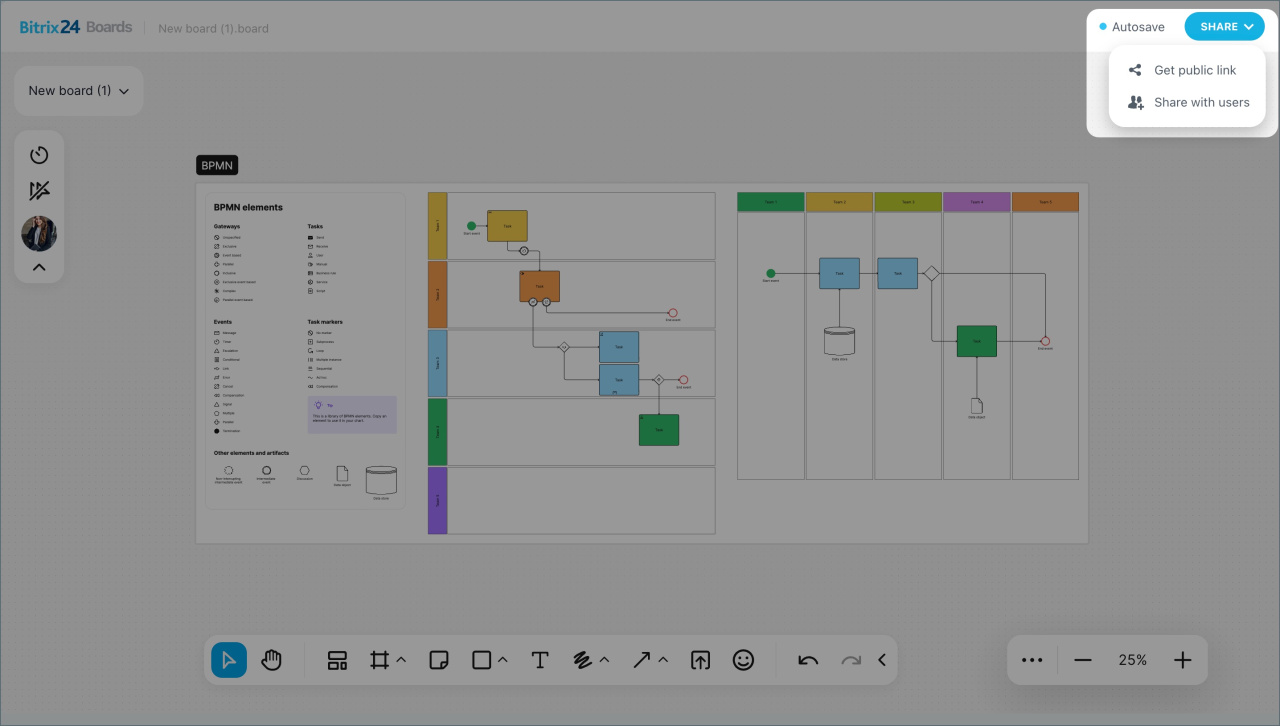Select the cursor pointer tool
The height and width of the screenshot is (726, 1280).
tap(229, 660)
